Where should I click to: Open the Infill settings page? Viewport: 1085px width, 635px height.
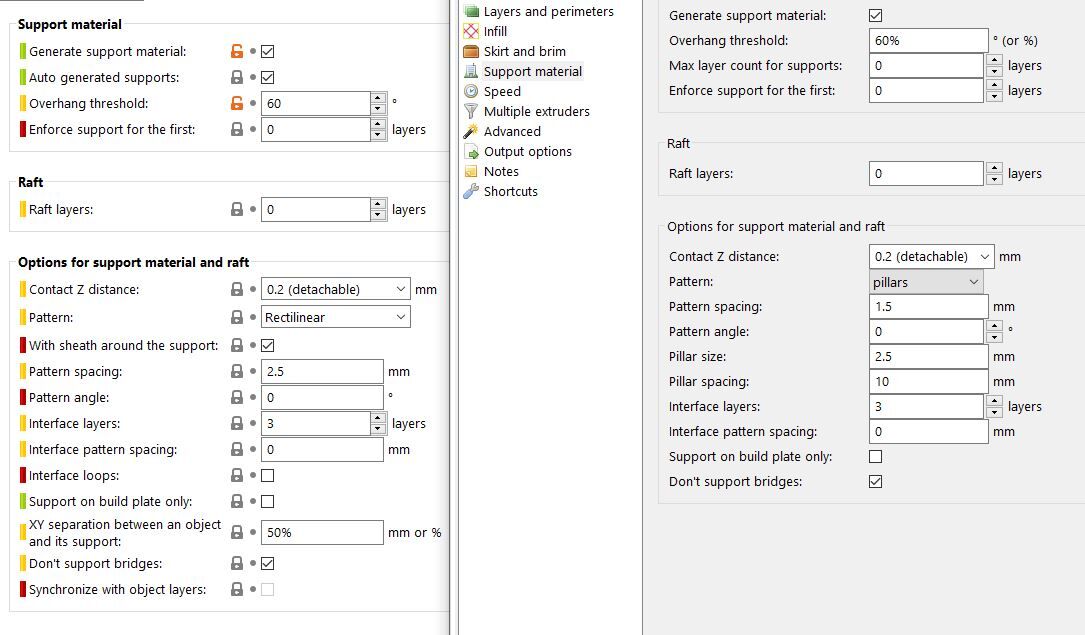[x=495, y=31]
